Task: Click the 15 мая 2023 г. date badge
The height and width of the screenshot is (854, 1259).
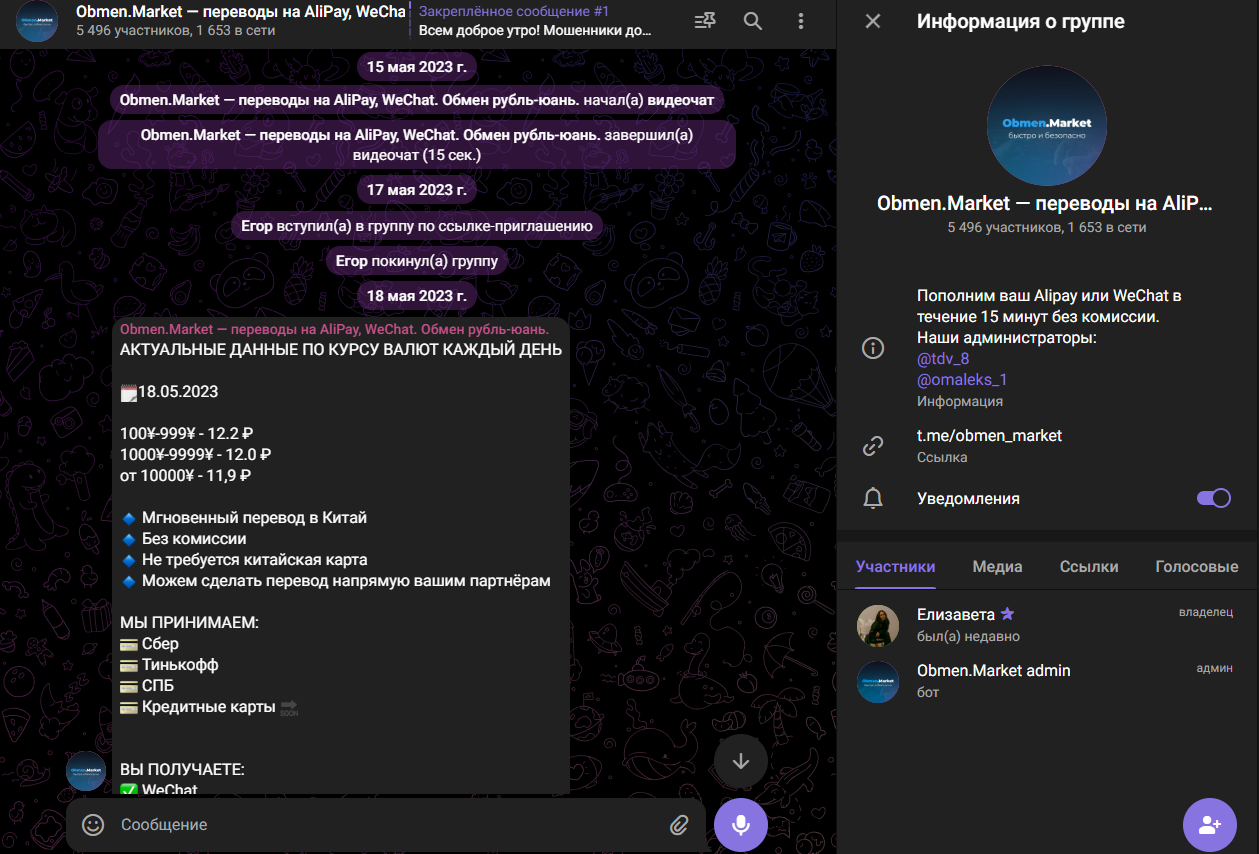Action: tap(417, 67)
